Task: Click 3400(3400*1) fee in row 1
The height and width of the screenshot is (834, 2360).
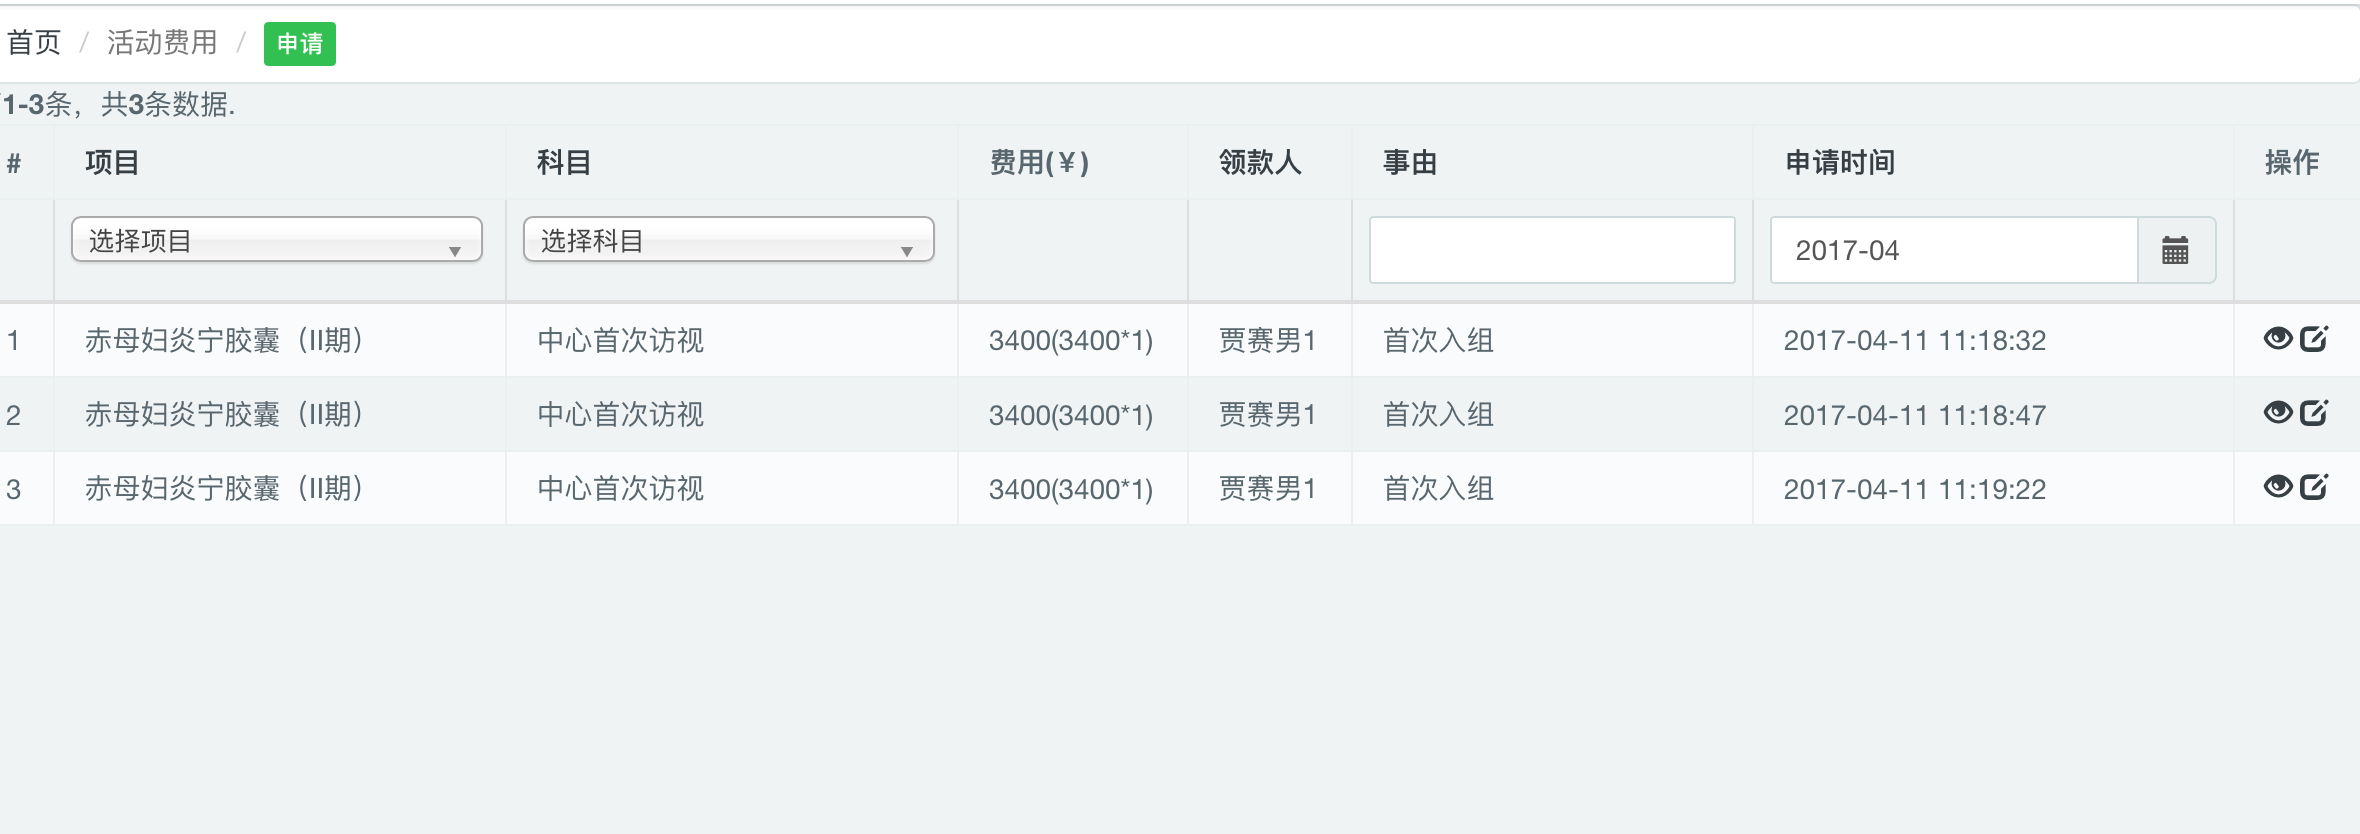Action: point(1071,340)
